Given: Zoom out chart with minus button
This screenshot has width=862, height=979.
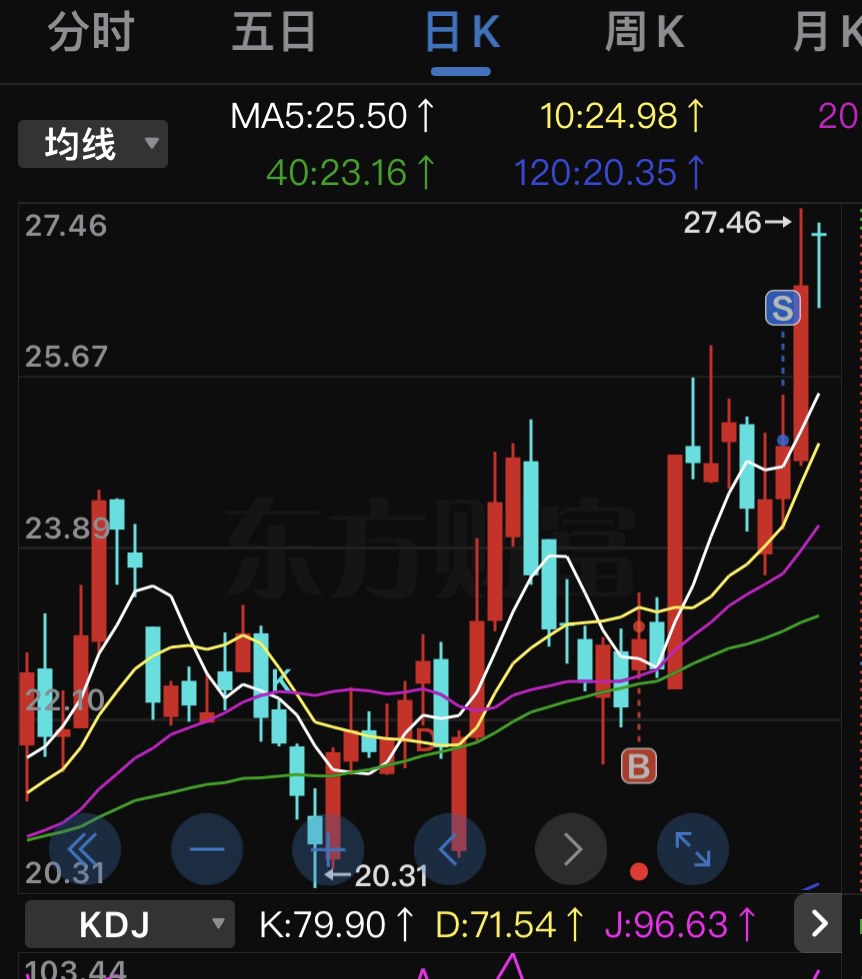Looking at the screenshot, I should (x=207, y=849).
